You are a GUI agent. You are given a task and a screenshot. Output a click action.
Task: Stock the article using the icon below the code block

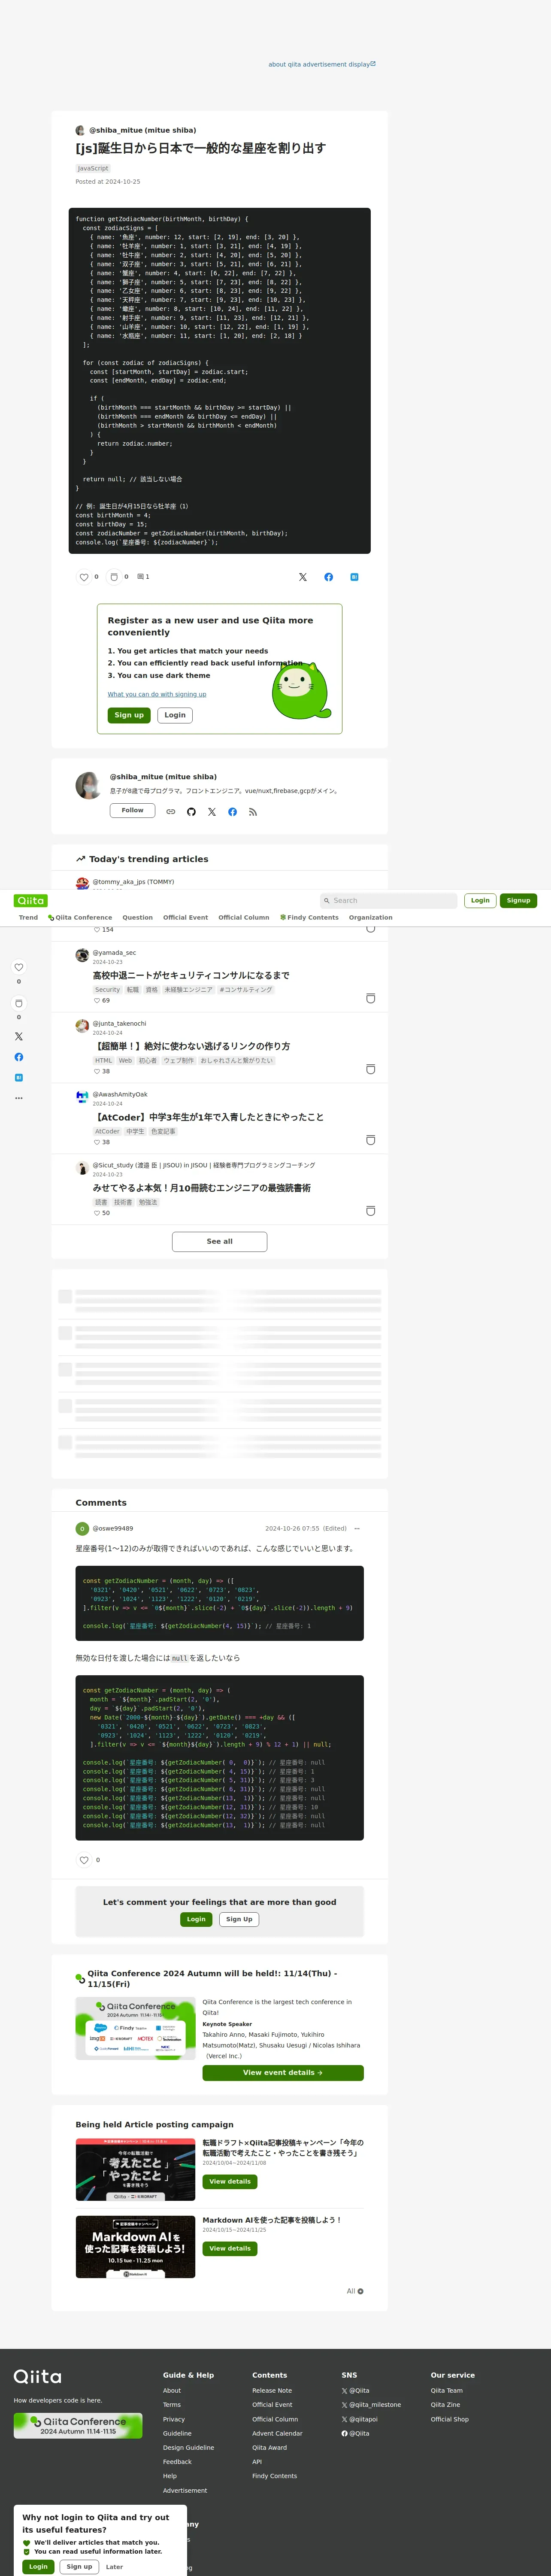114,577
